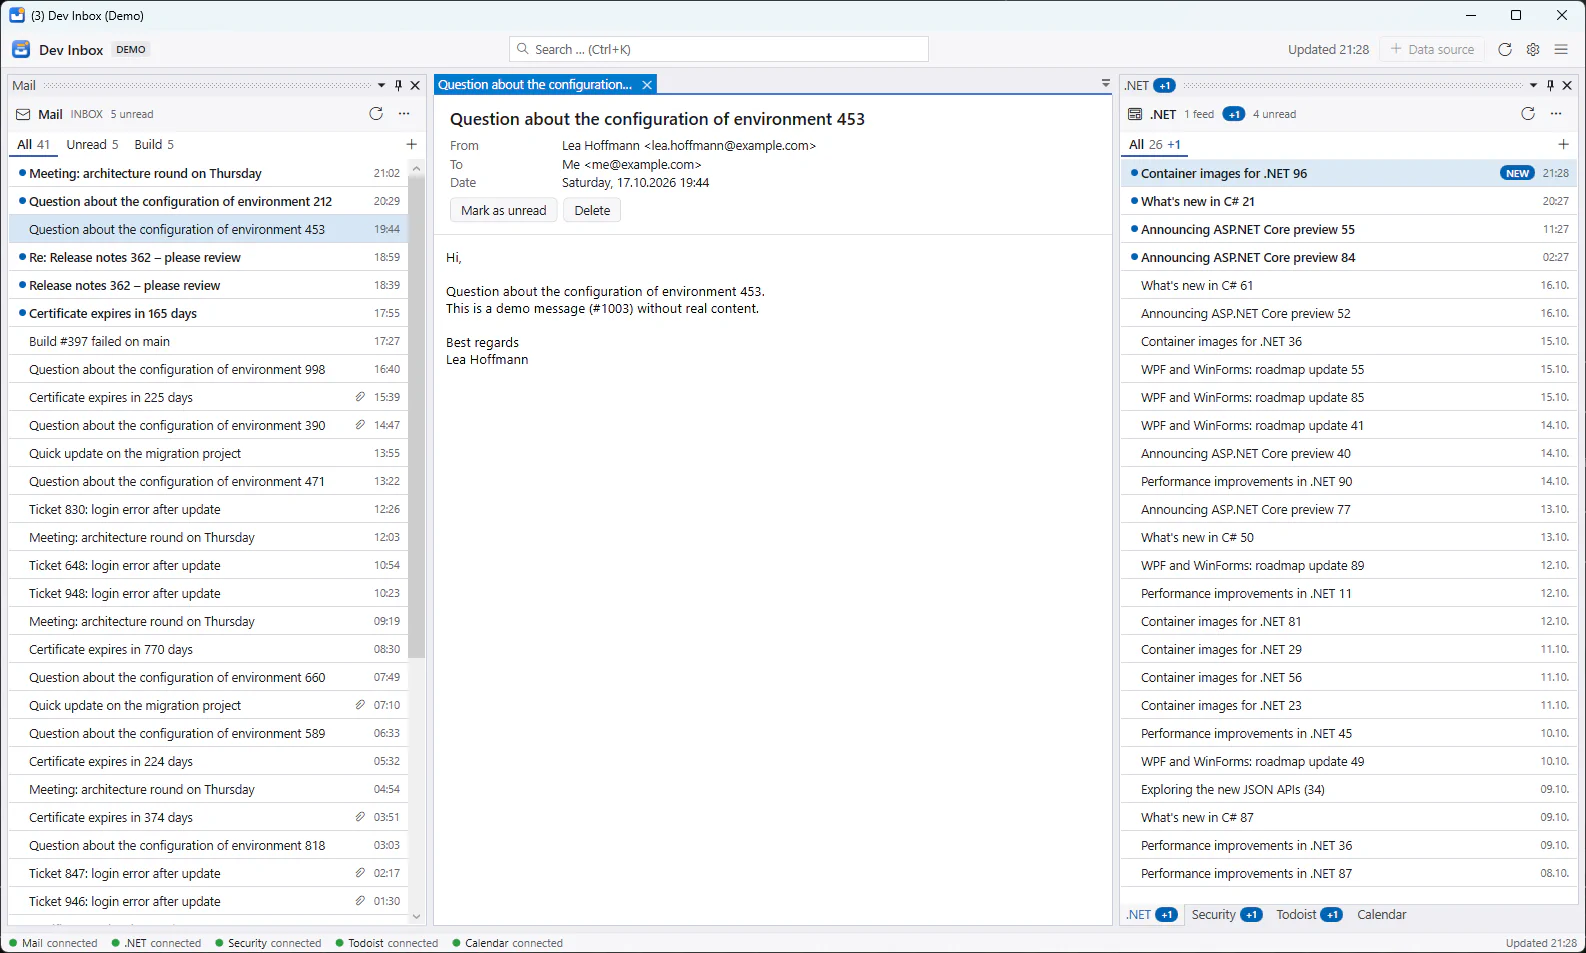Close the .NET panel
Image resolution: width=1586 pixels, height=953 pixels.
coord(1568,85)
